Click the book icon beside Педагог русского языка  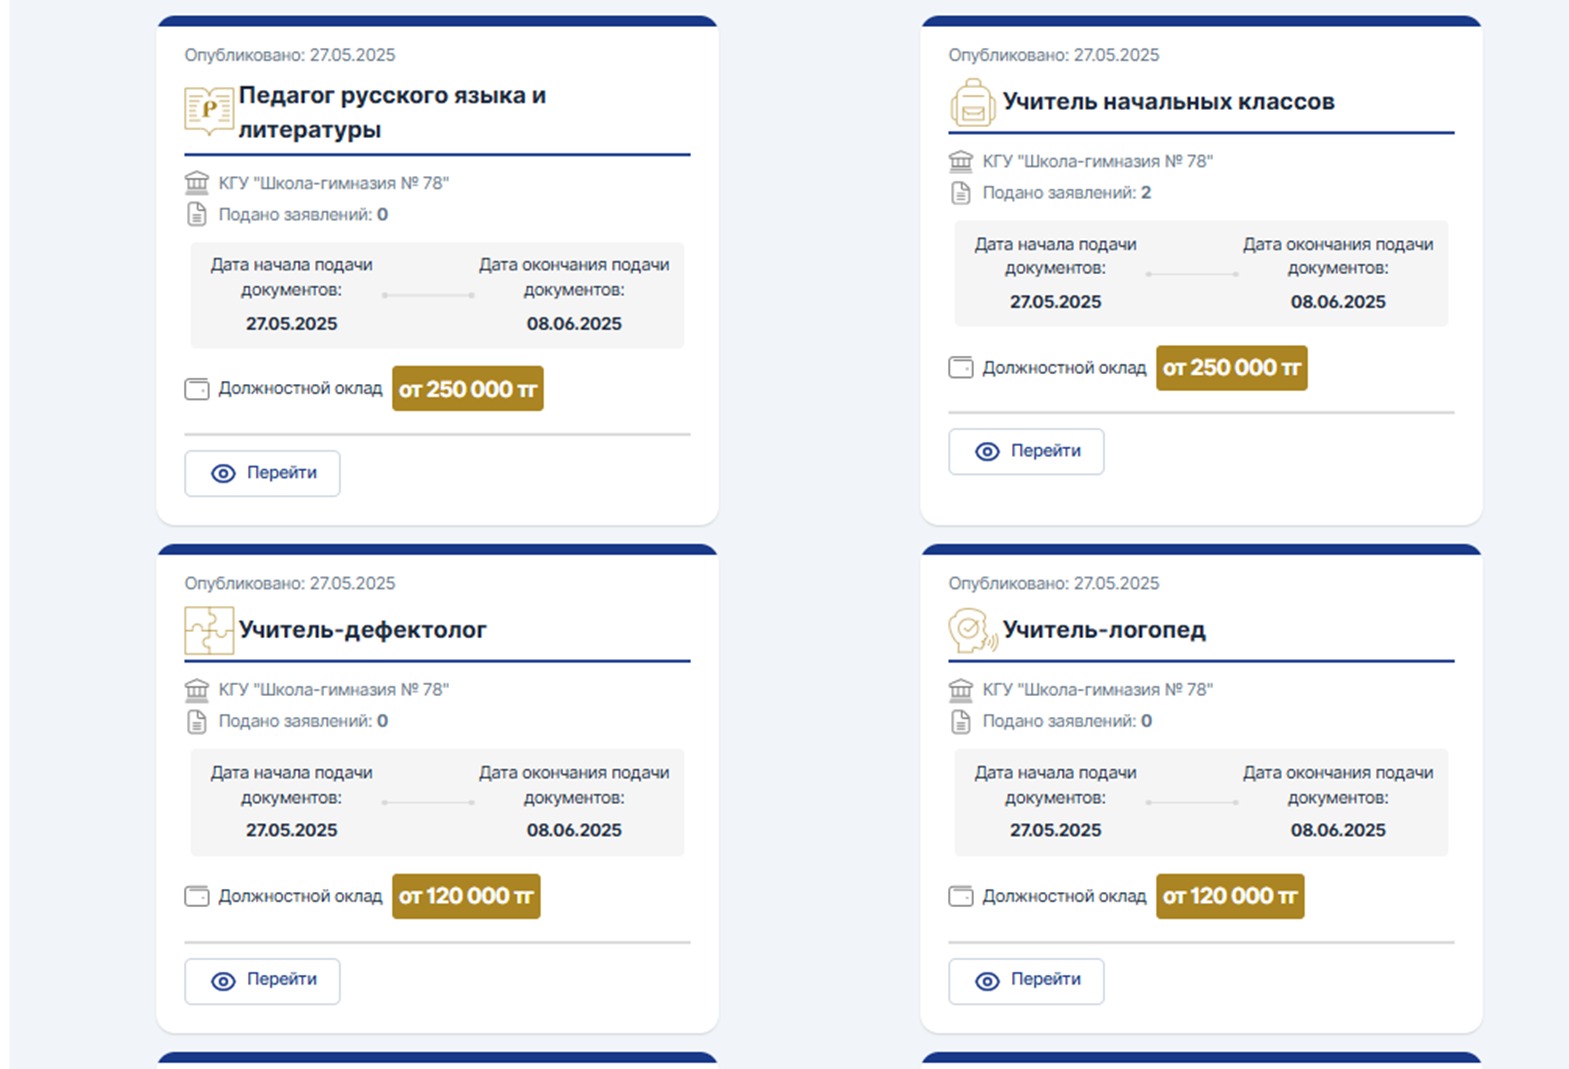click(208, 110)
